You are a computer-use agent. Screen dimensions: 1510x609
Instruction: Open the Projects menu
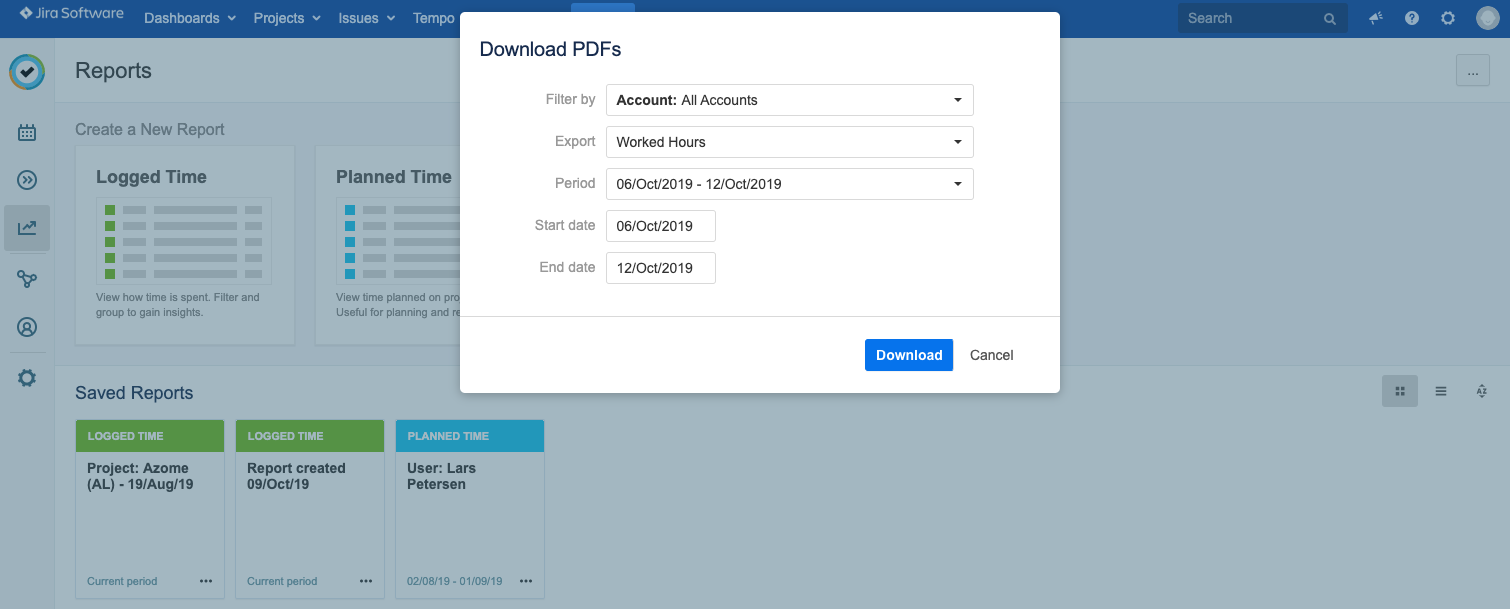[x=286, y=18]
